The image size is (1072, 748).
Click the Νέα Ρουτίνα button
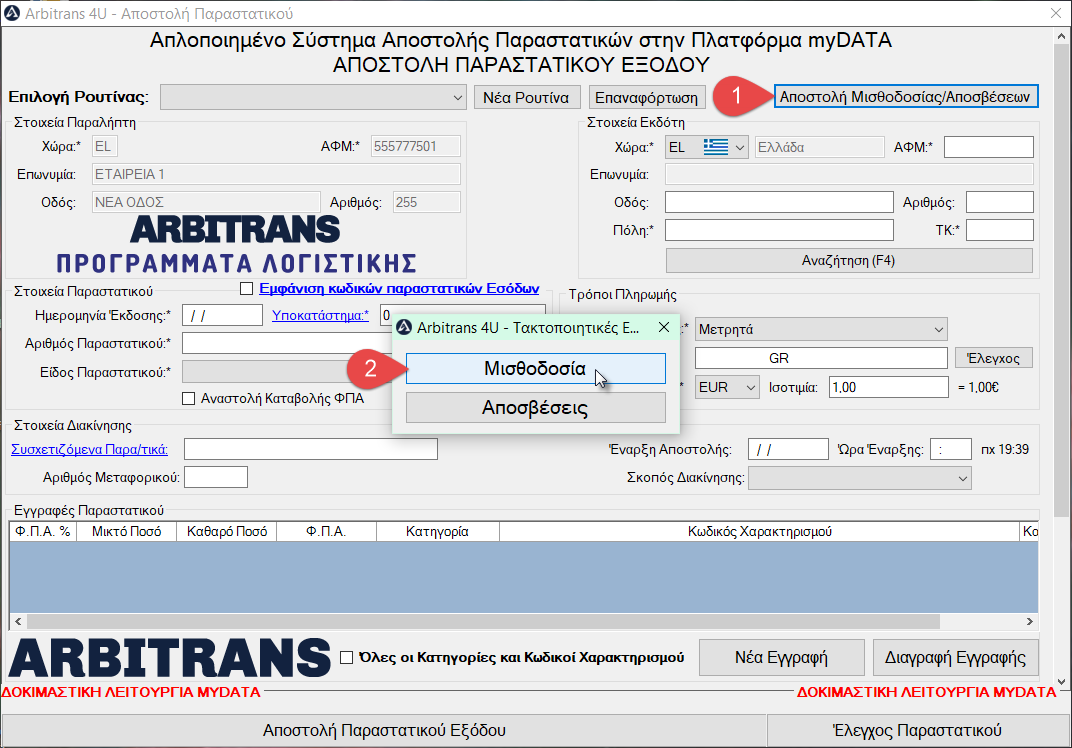(526, 97)
